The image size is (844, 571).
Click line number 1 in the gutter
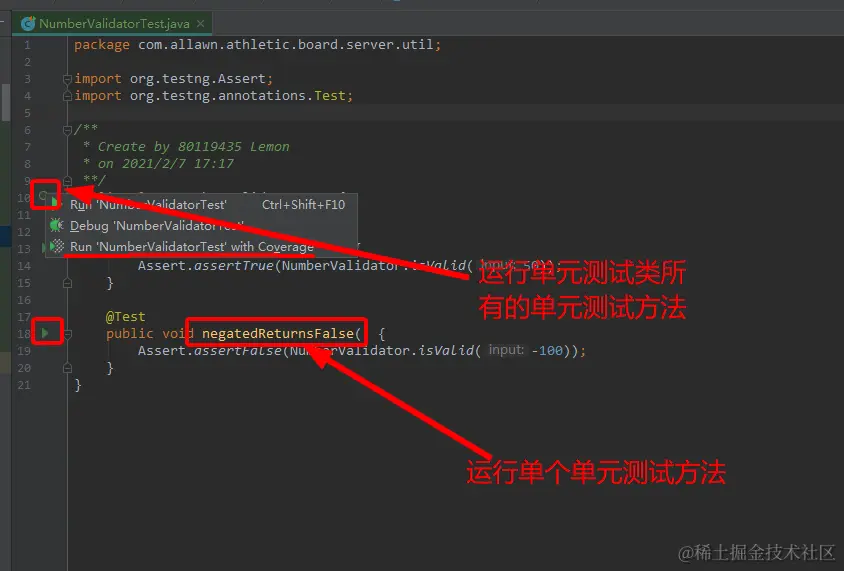pos(27,45)
